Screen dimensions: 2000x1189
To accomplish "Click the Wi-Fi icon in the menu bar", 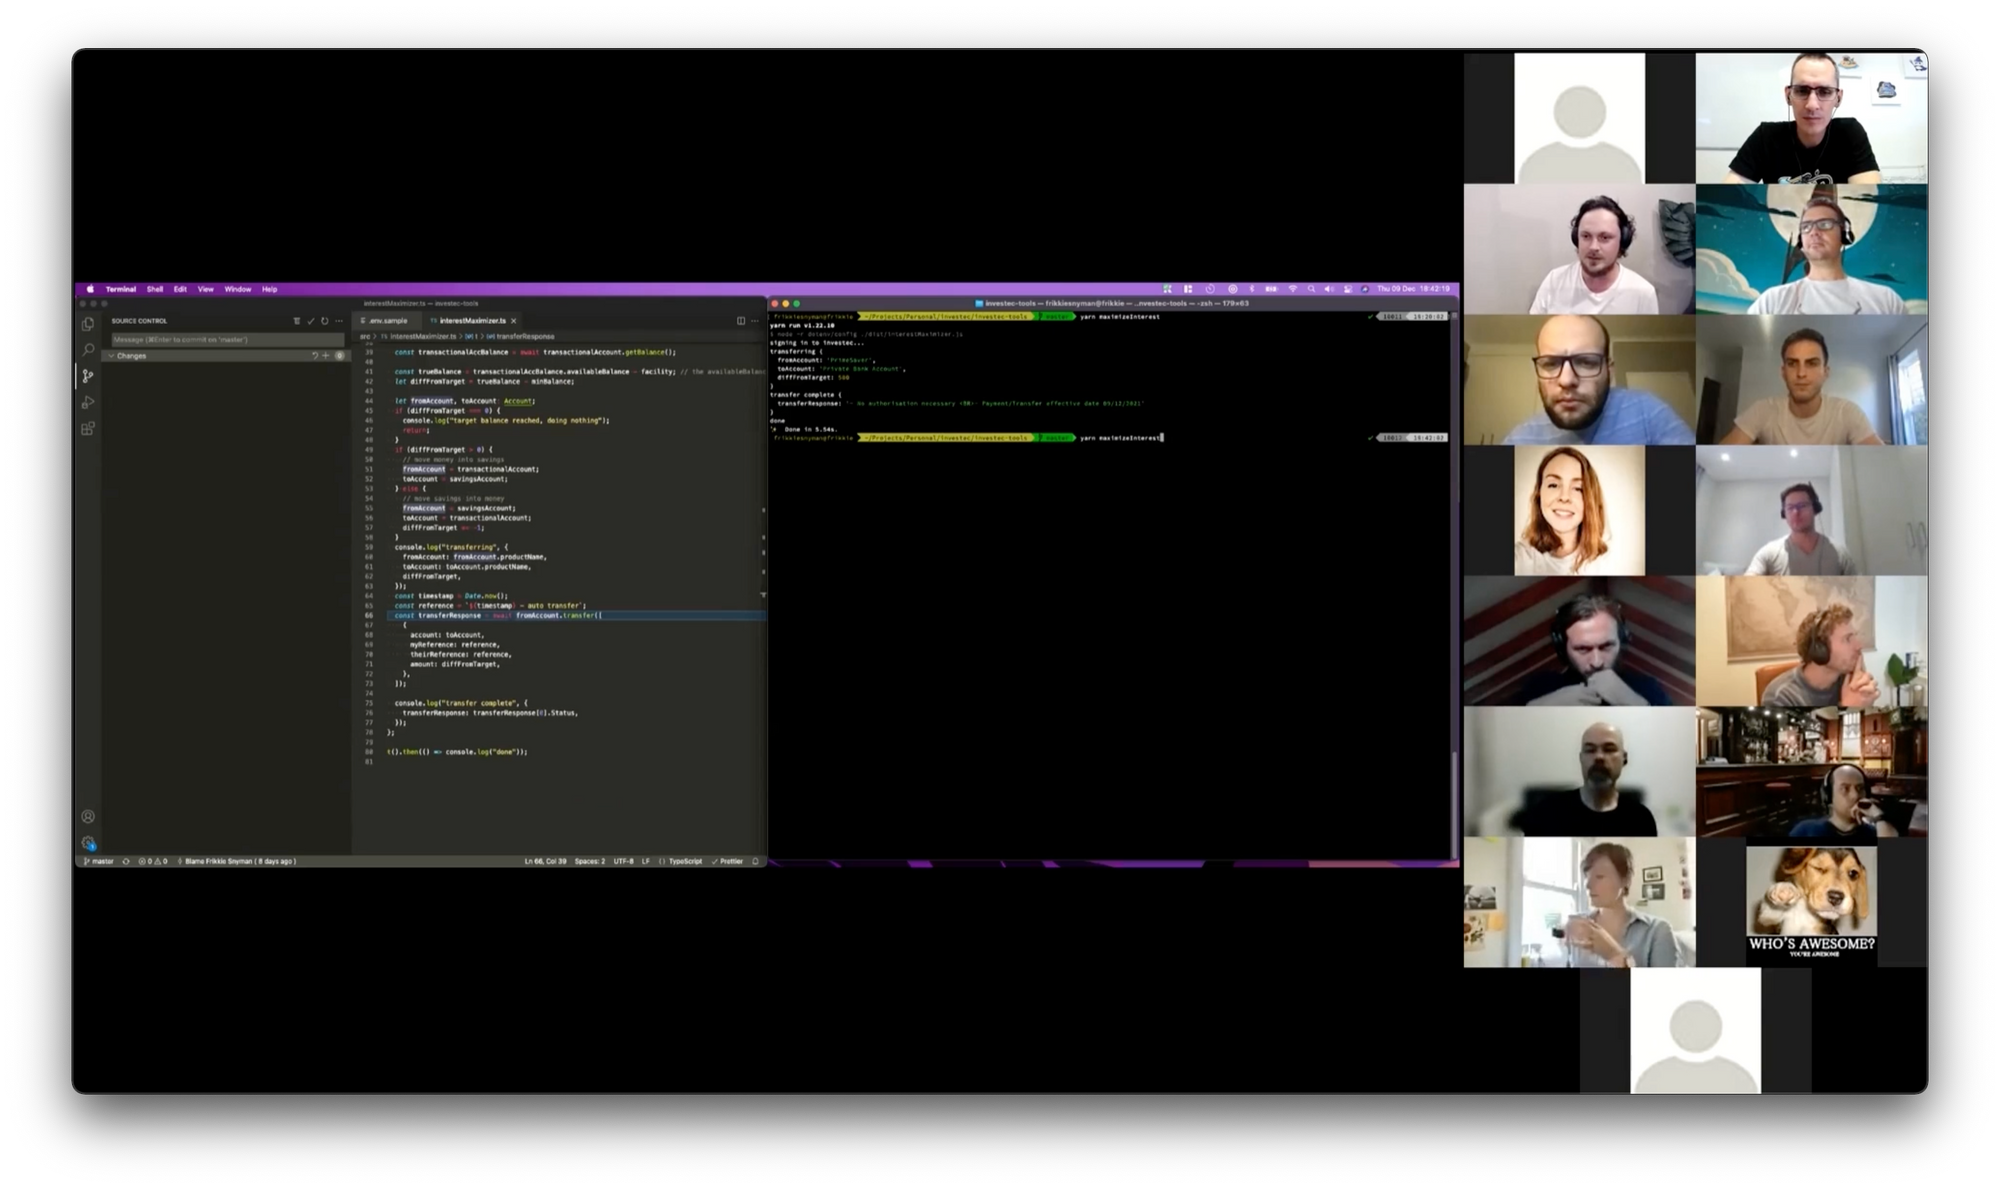I will 1293,289.
